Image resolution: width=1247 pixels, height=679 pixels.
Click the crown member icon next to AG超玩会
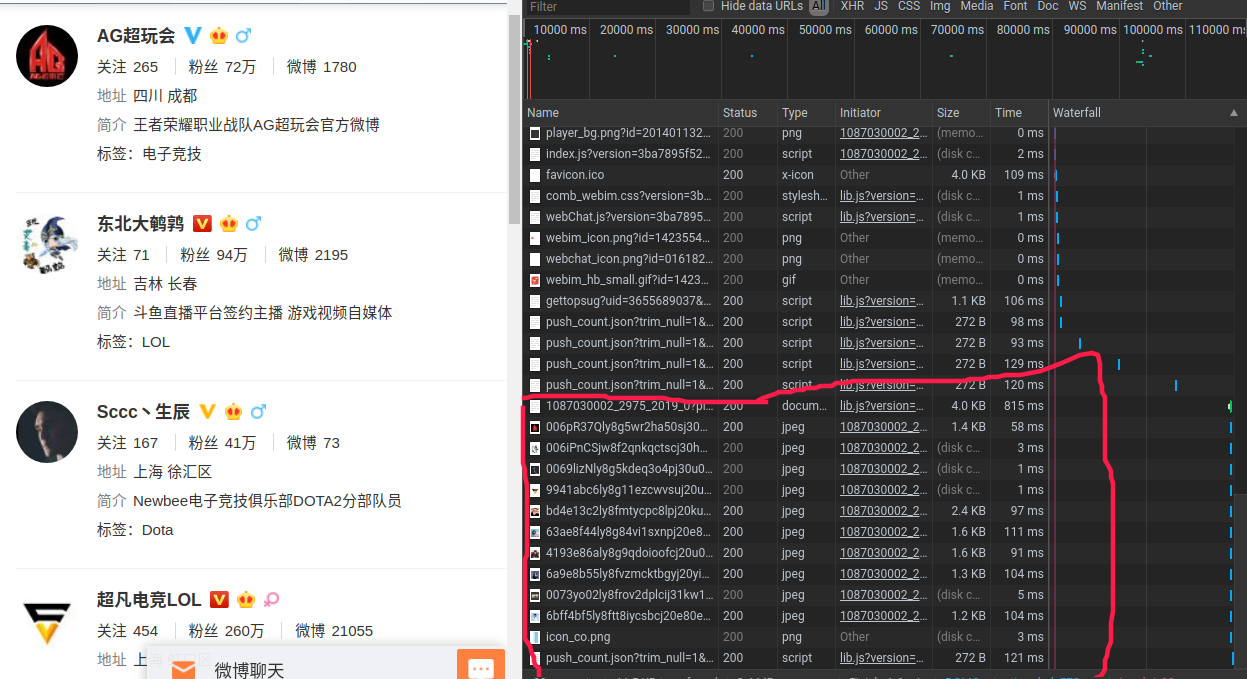coord(219,36)
